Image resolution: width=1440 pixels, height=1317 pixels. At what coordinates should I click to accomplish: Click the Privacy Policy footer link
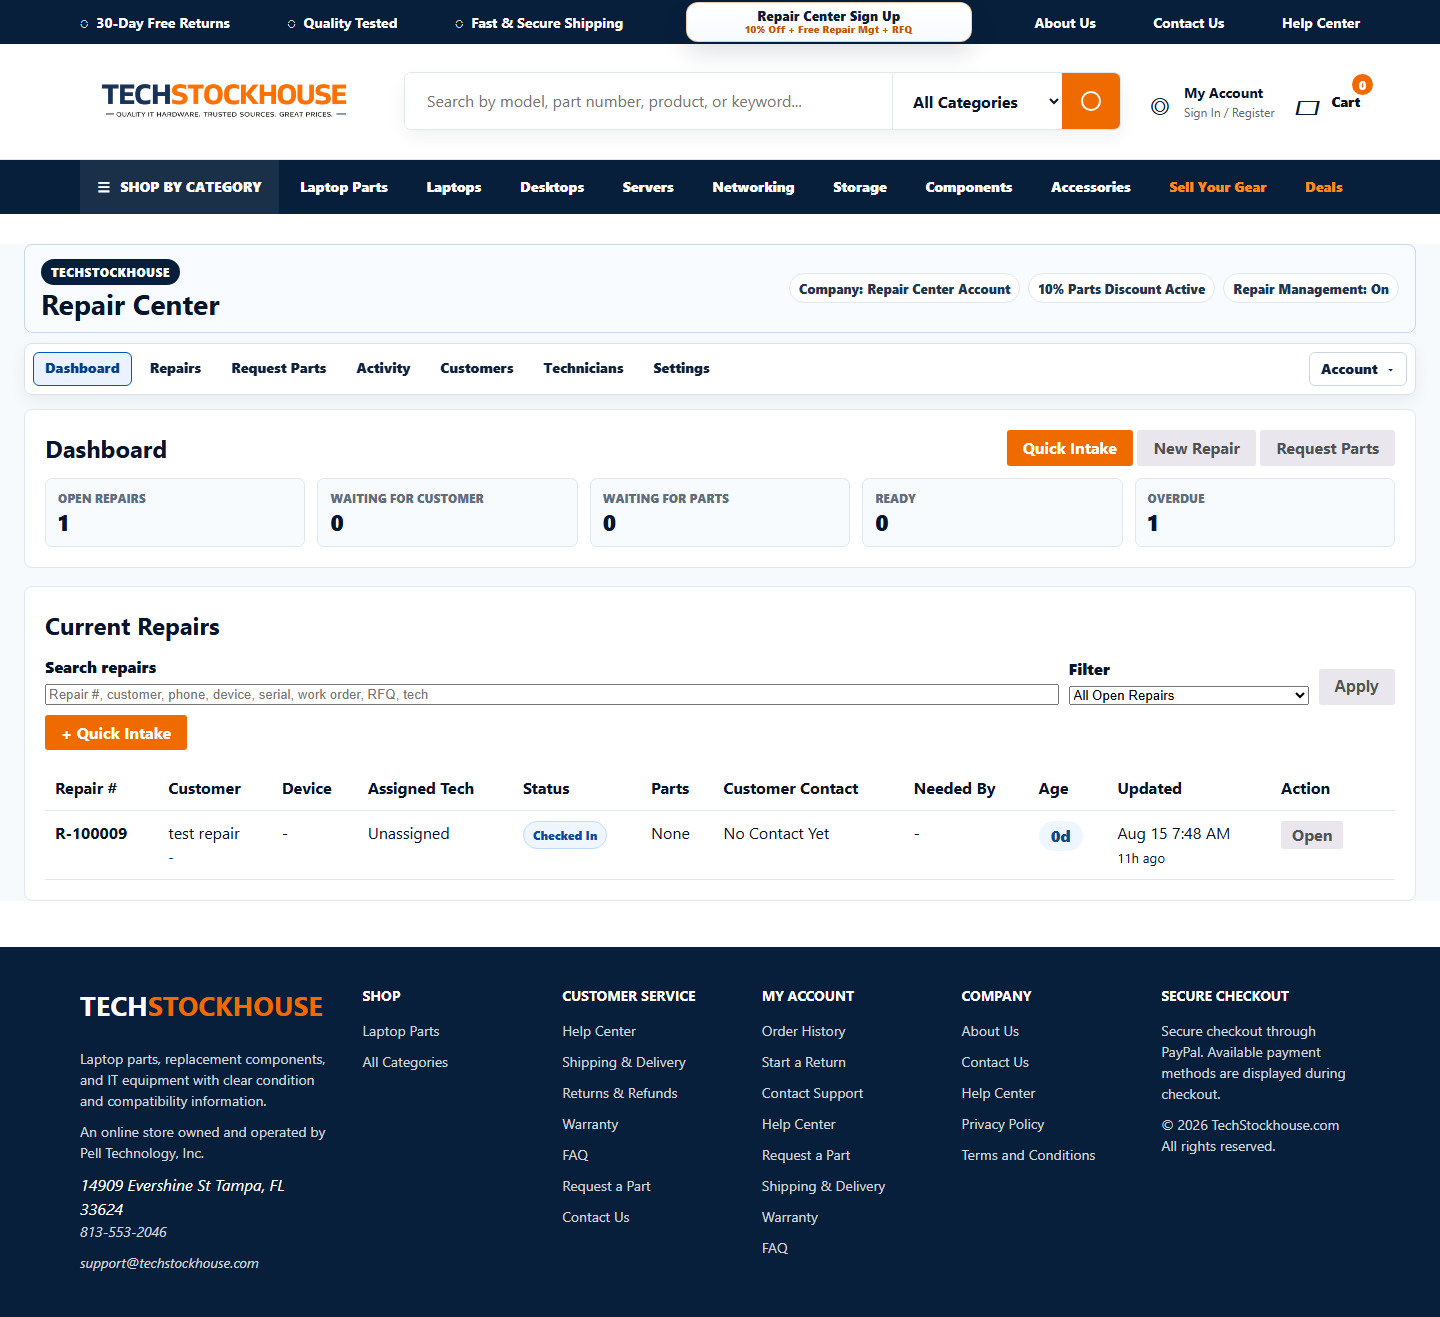pyautogui.click(x=1002, y=1124)
